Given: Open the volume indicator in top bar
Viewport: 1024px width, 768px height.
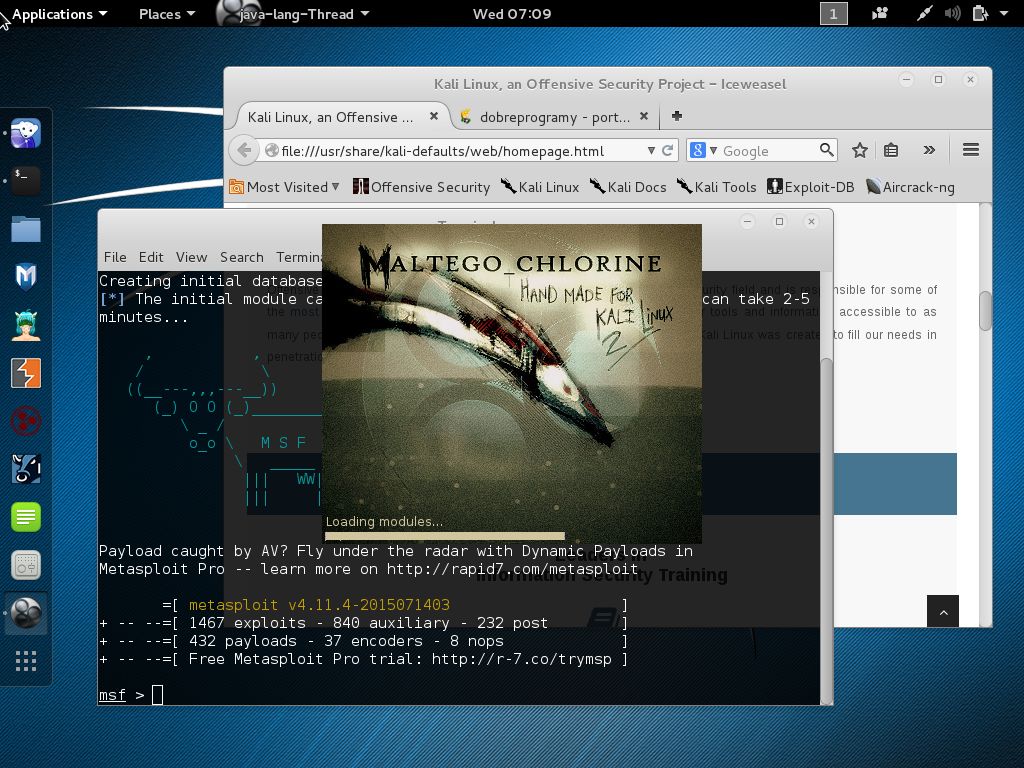Looking at the screenshot, I should tap(952, 13).
